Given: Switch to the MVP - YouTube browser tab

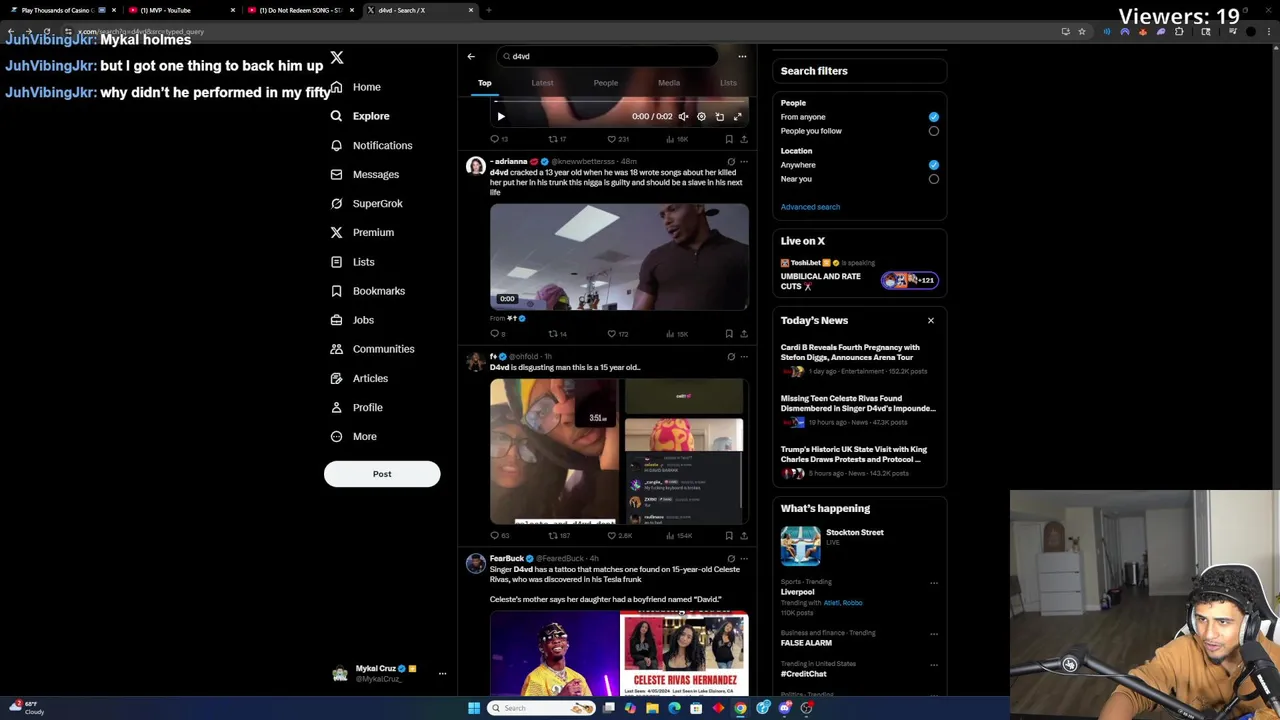Looking at the screenshot, I should (180, 10).
